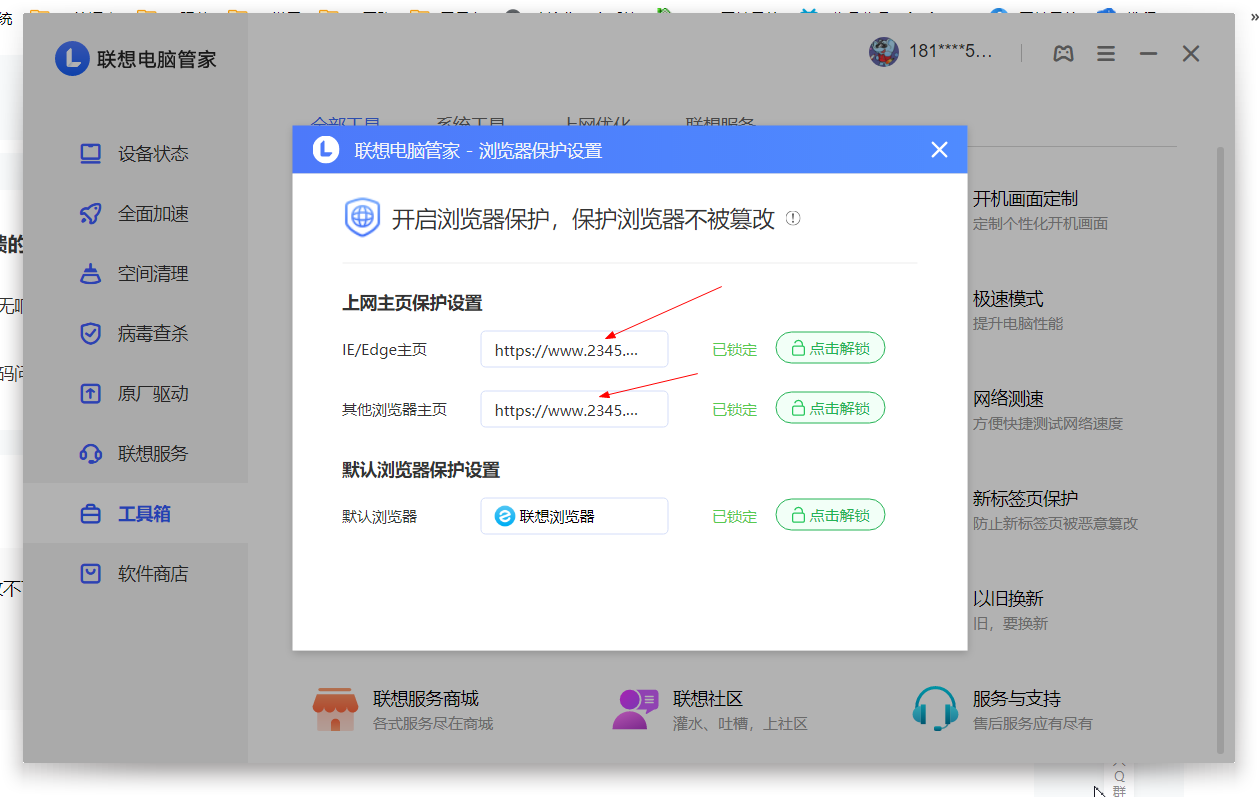Screen dimensions: 1259x797
Task: Open 空间清理 from the sidebar
Action: pyautogui.click(x=135, y=274)
